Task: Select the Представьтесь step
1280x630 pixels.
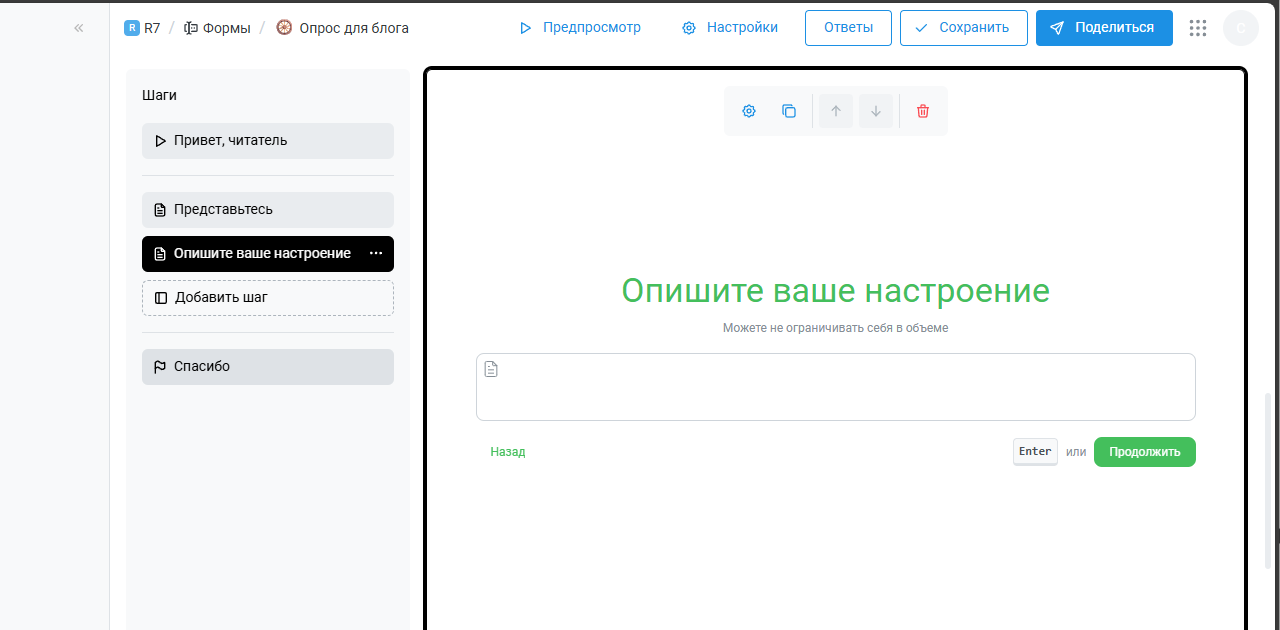Action: [268, 210]
